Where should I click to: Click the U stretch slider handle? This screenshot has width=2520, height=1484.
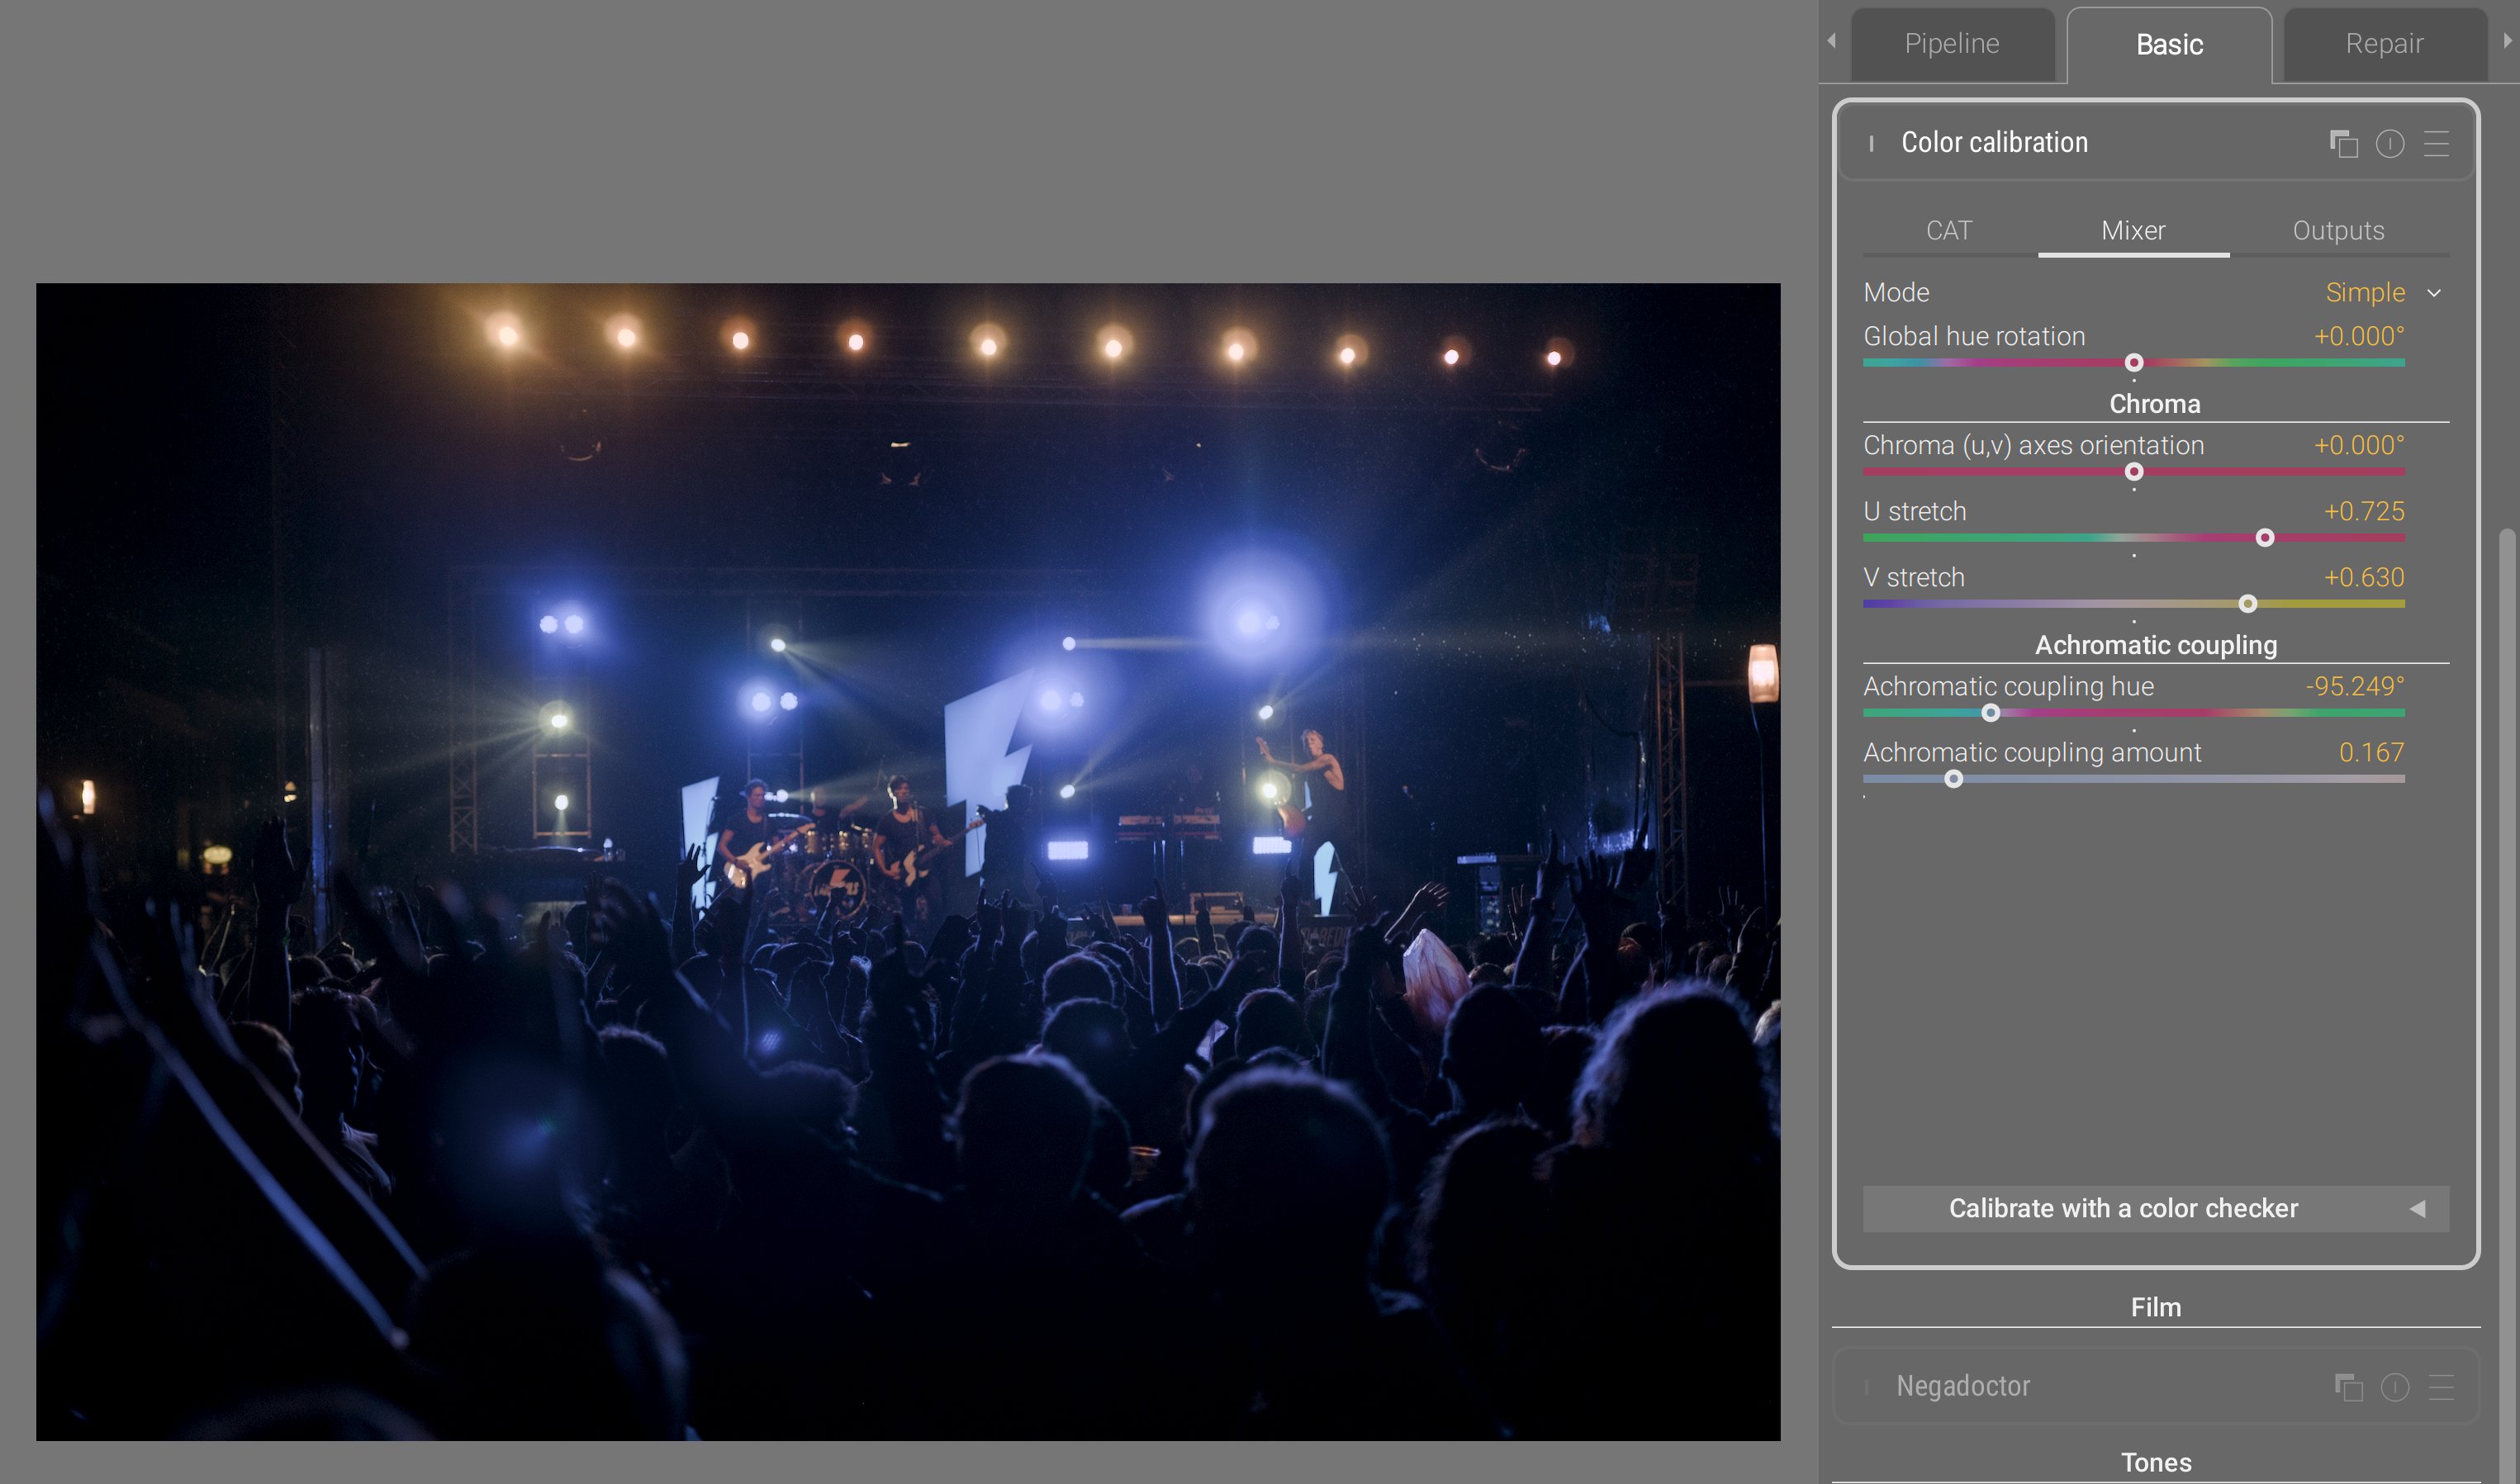pos(2265,538)
